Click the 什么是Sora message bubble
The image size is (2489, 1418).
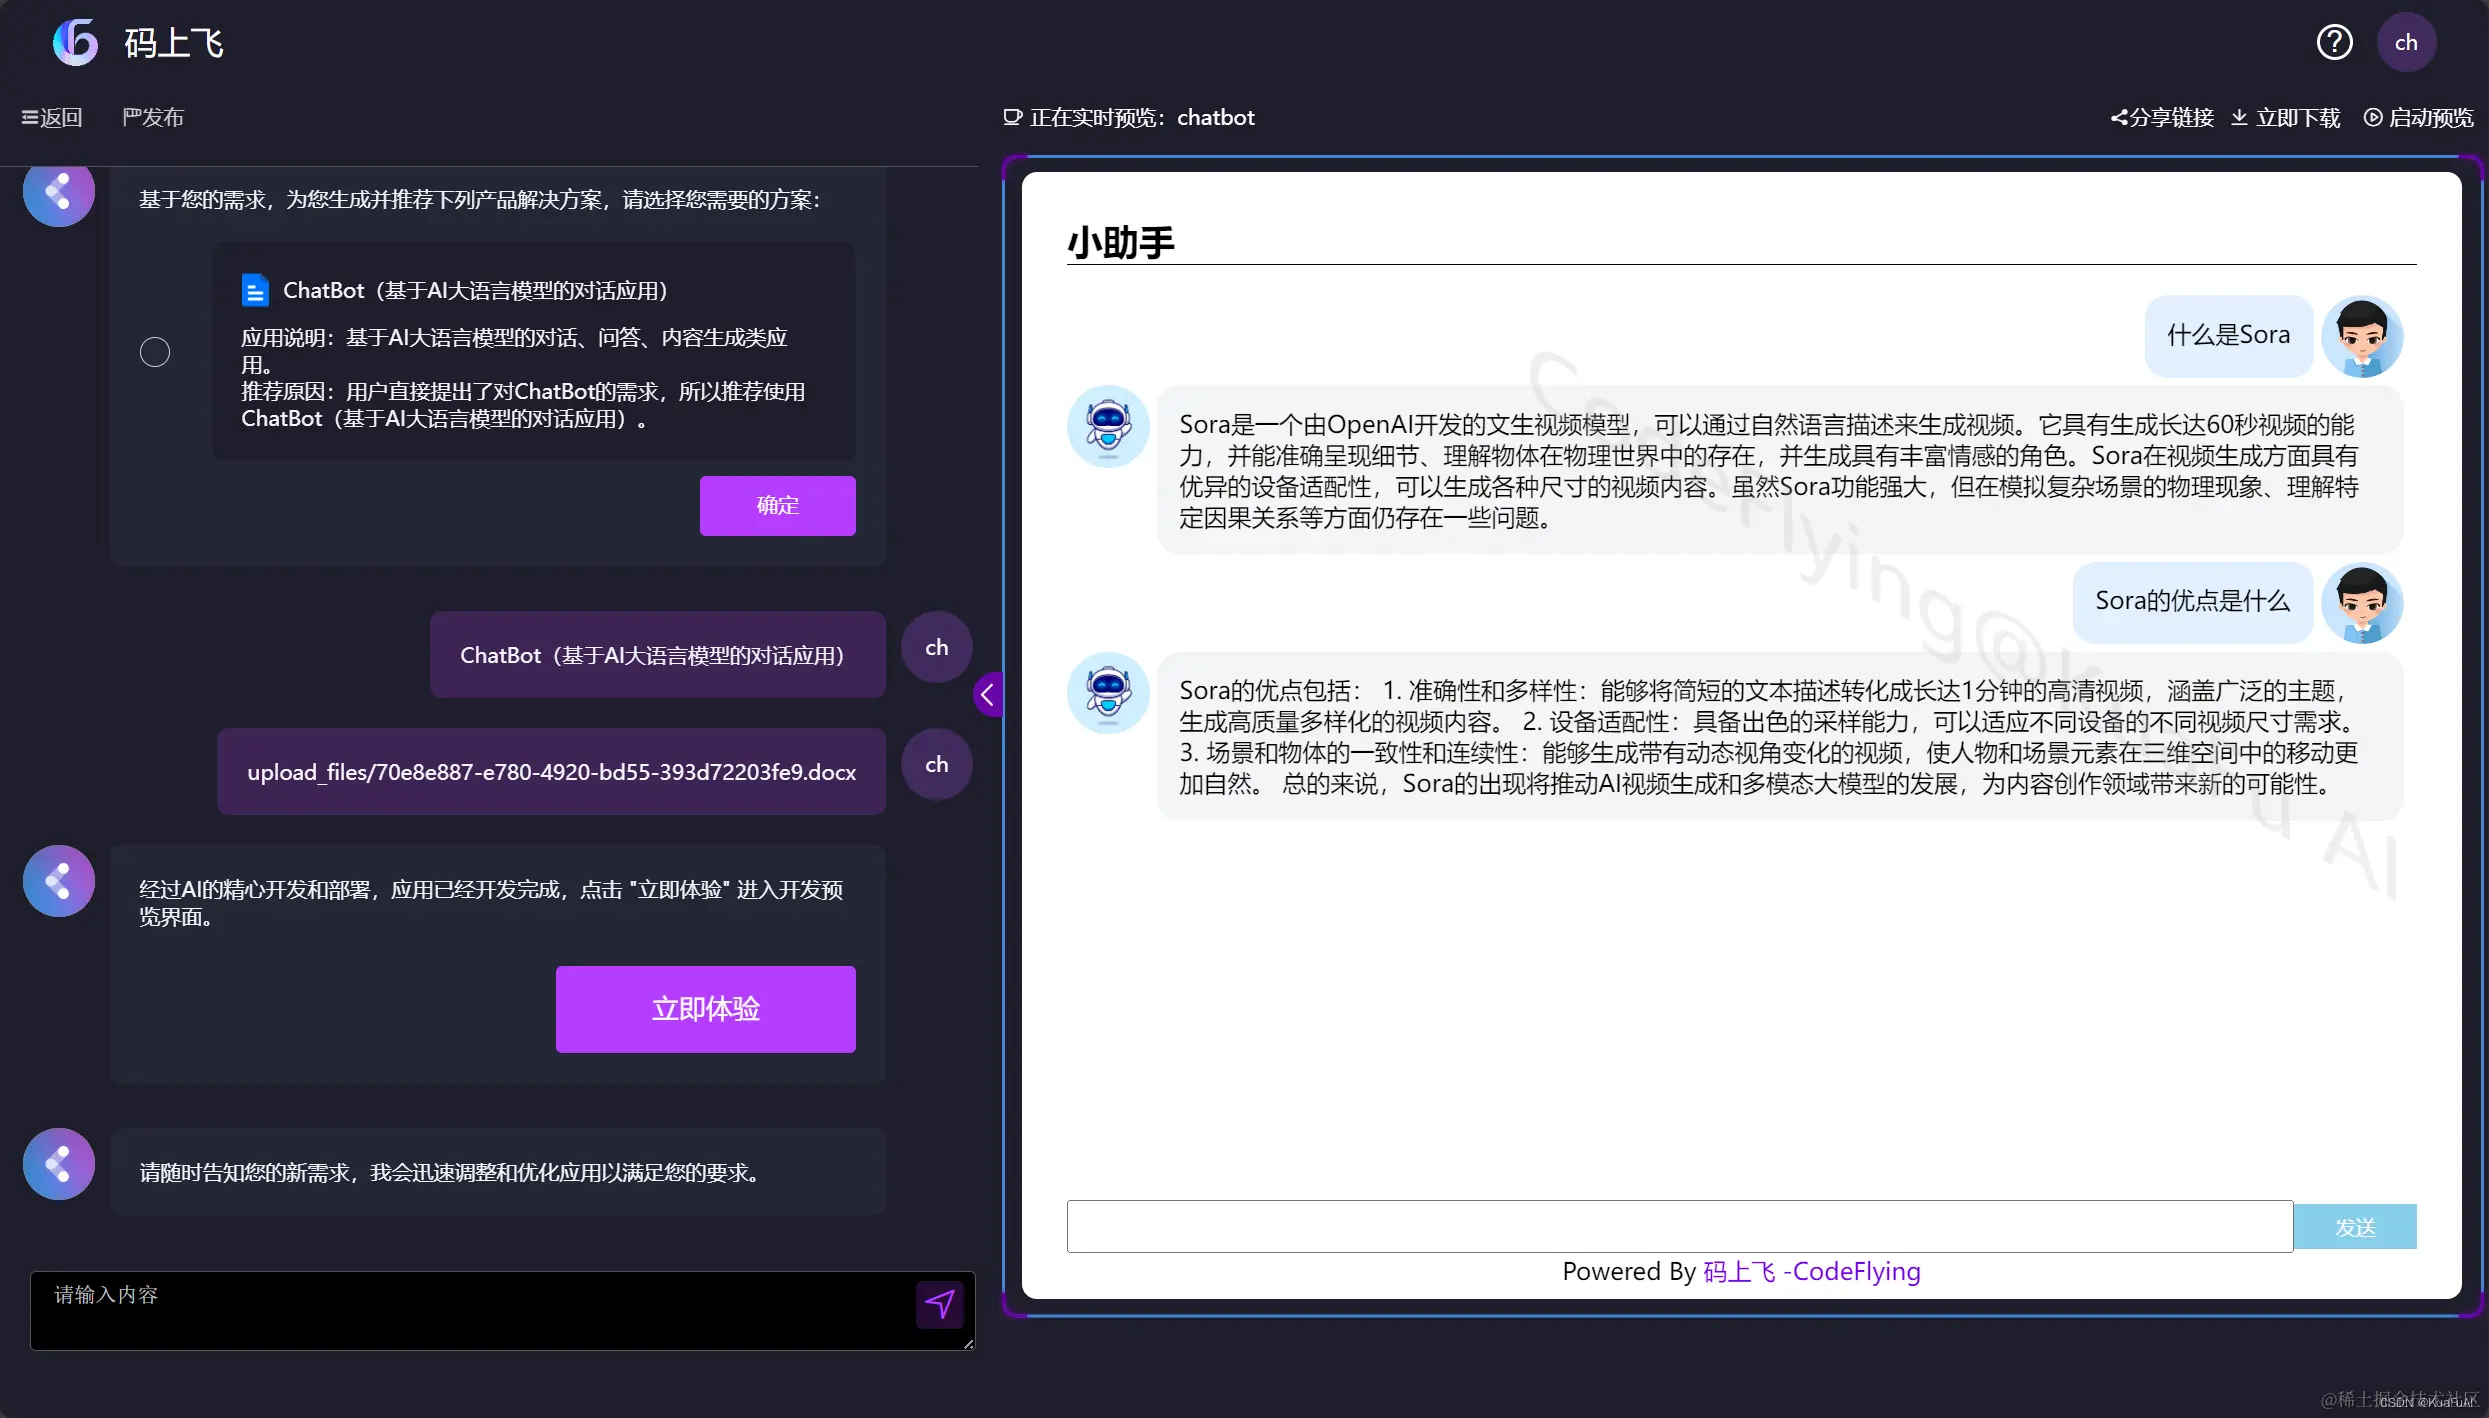[x=2228, y=336]
